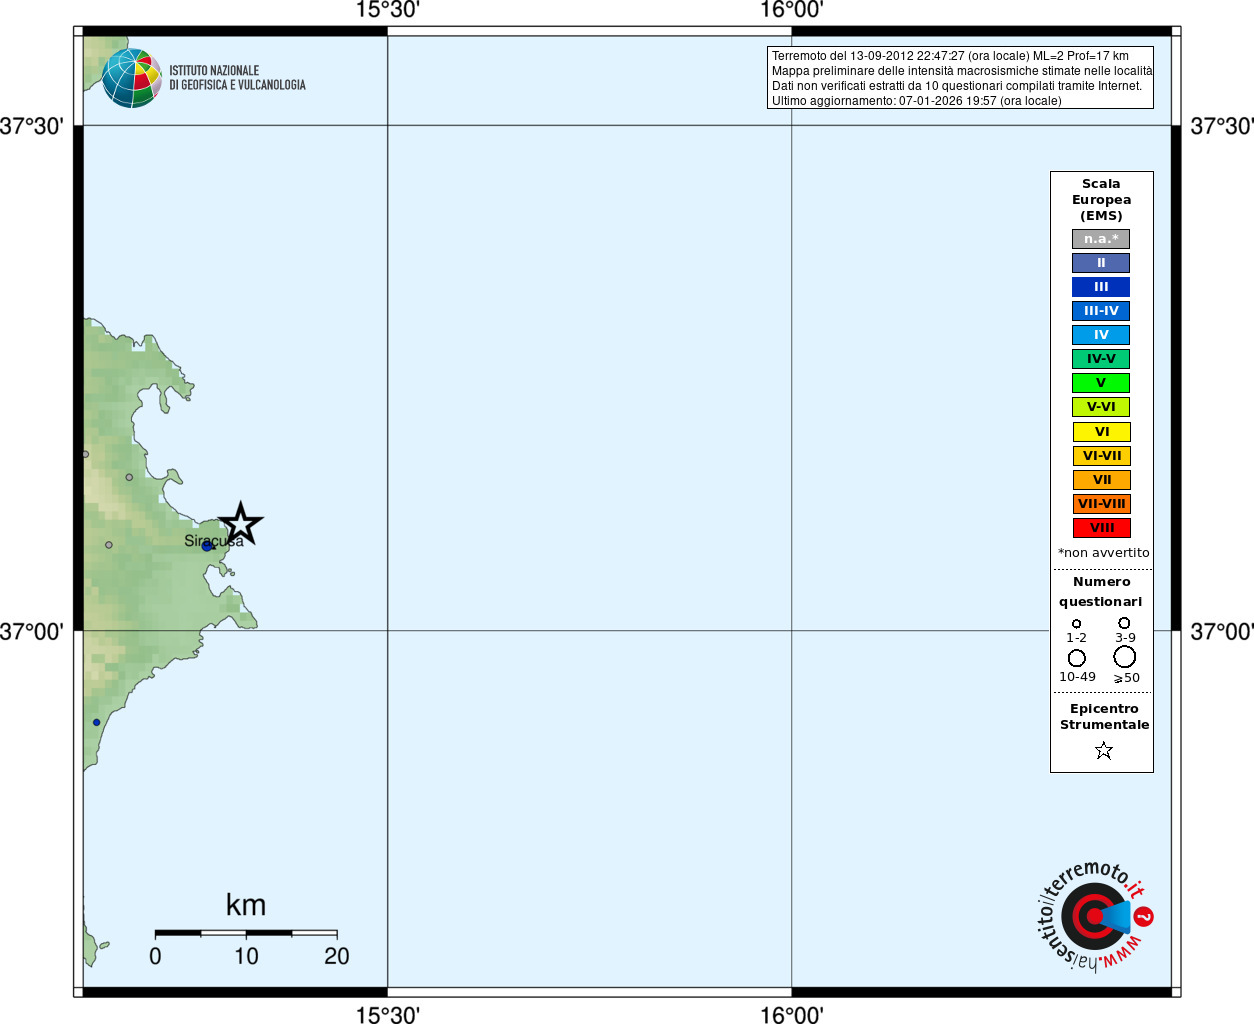
Task: Select the intensity II legend swatch
Action: (1101, 263)
